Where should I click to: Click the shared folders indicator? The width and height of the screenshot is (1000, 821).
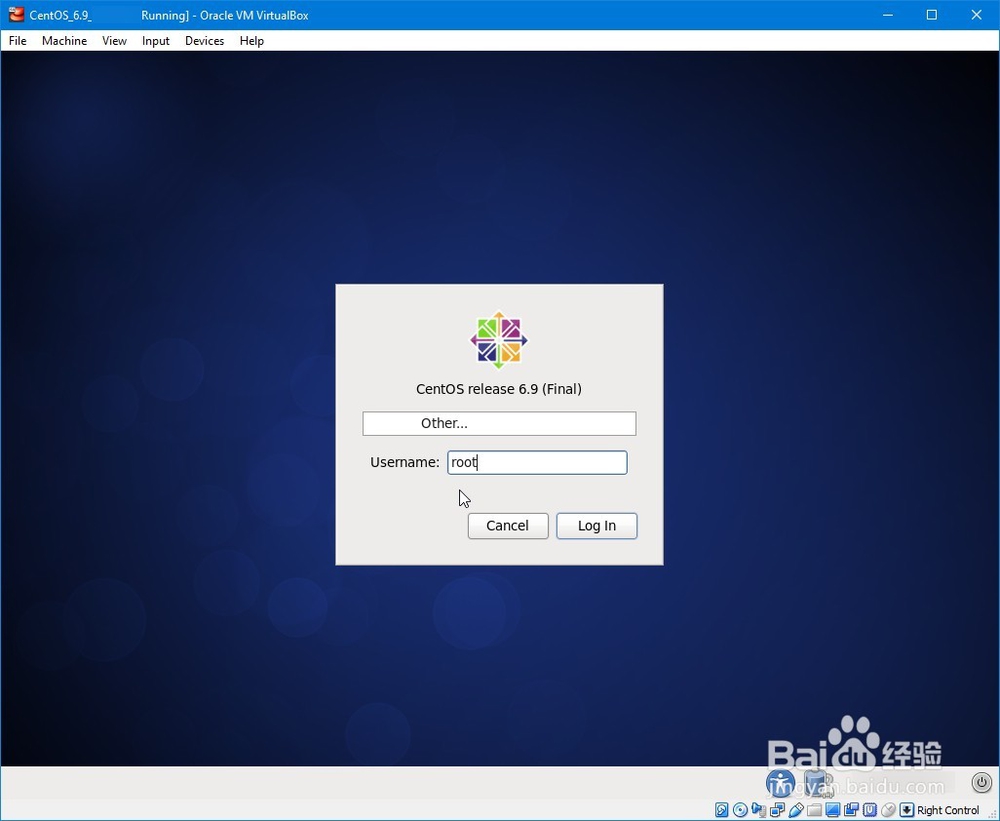[814, 810]
